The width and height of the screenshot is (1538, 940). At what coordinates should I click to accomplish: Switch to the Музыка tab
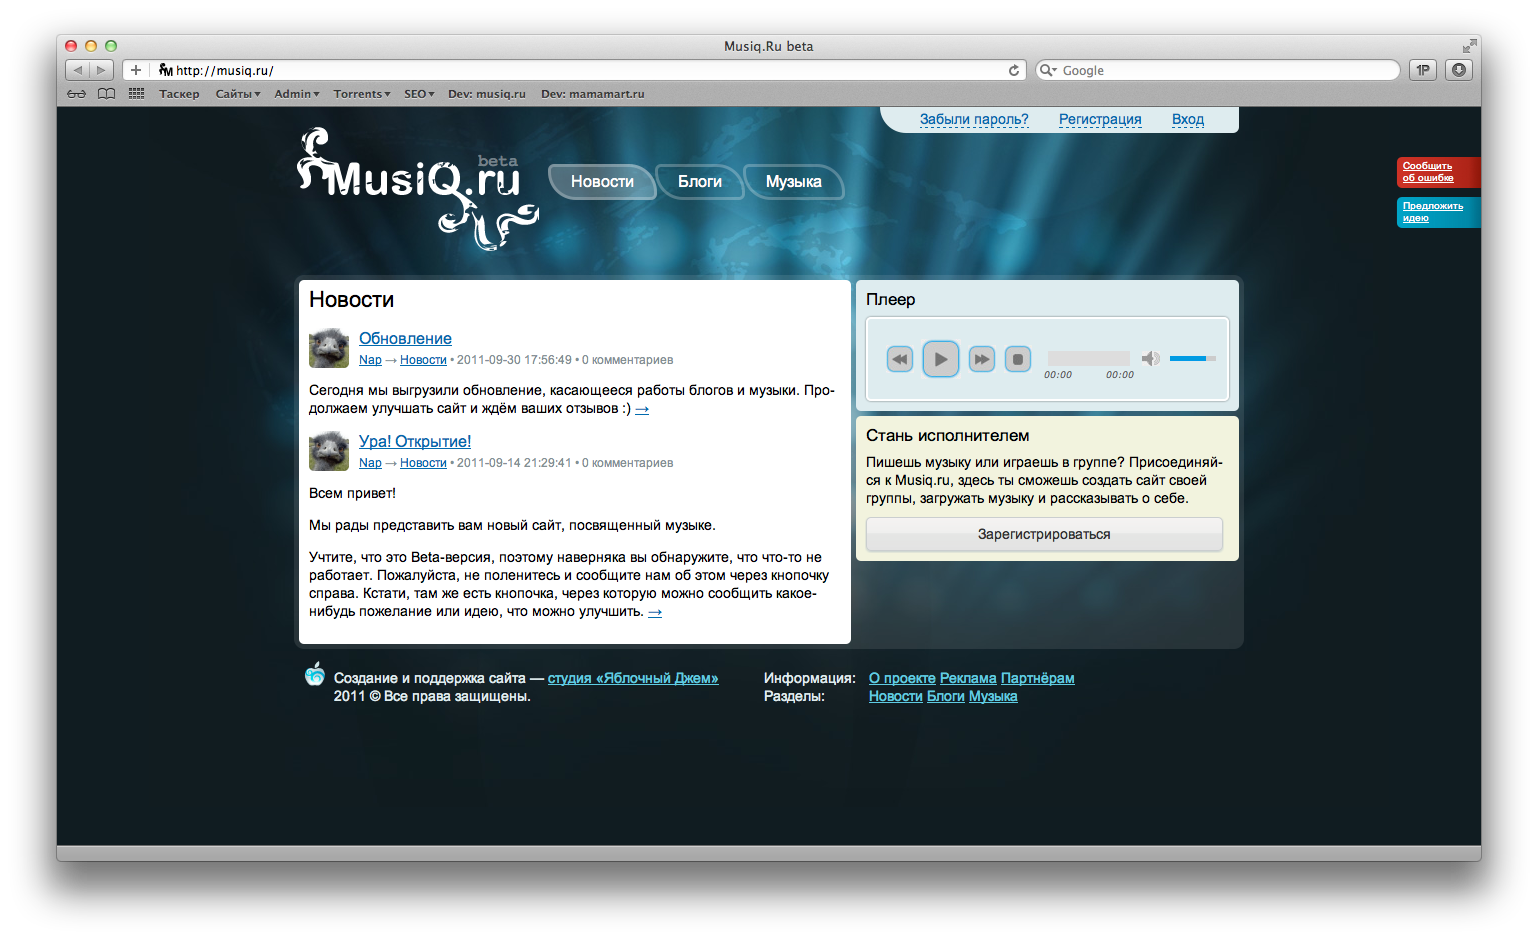coord(794,181)
